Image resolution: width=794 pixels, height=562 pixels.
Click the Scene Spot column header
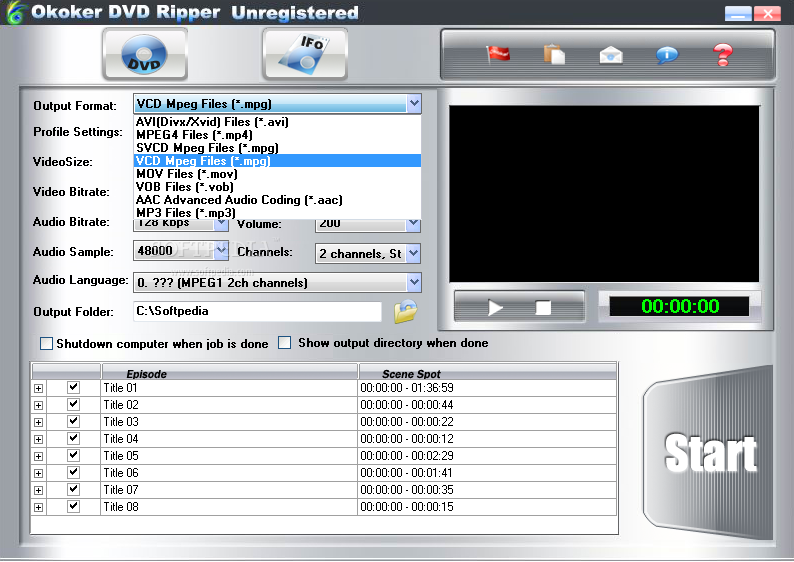(487, 374)
